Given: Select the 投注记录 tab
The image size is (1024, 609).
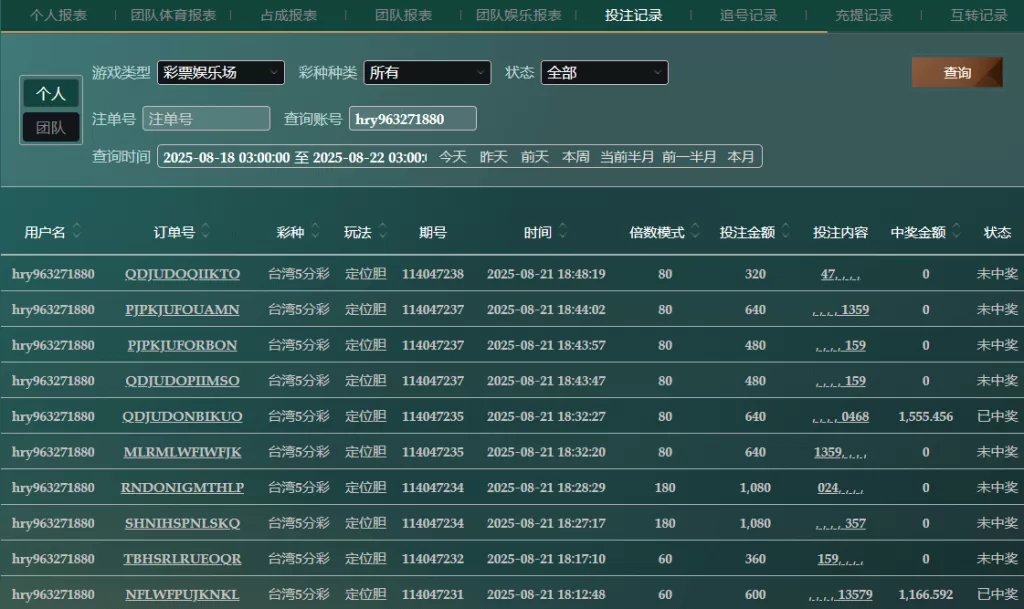Looking at the screenshot, I should [633, 15].
